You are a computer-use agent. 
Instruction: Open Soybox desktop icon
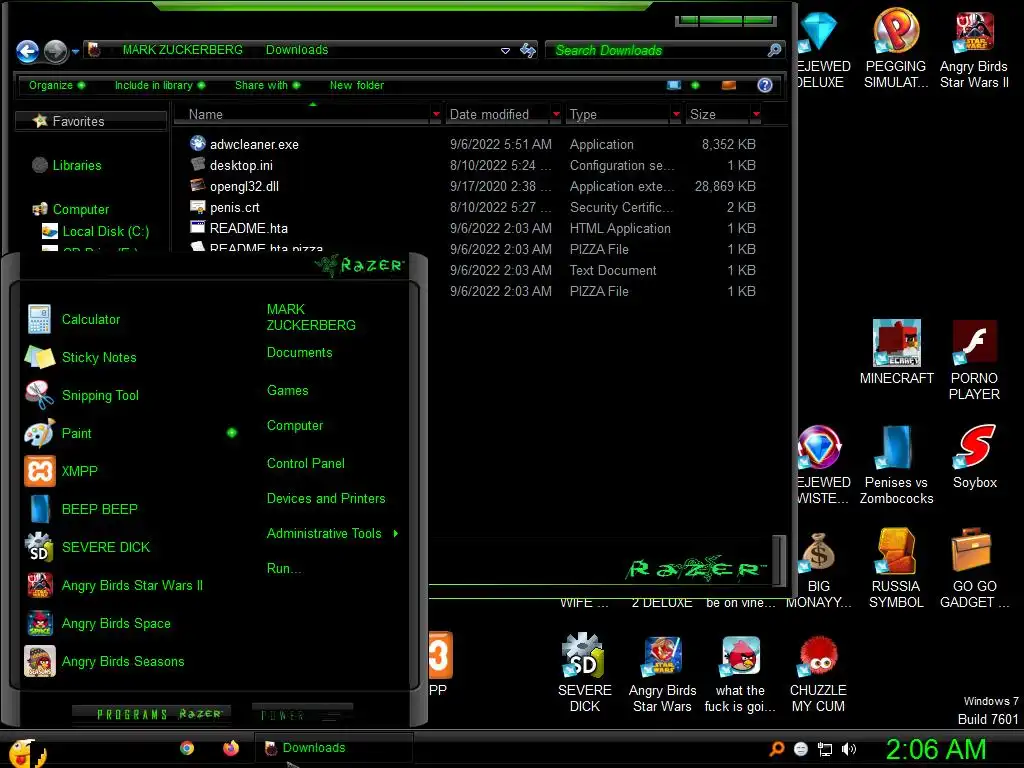click(x=974, y=457)
